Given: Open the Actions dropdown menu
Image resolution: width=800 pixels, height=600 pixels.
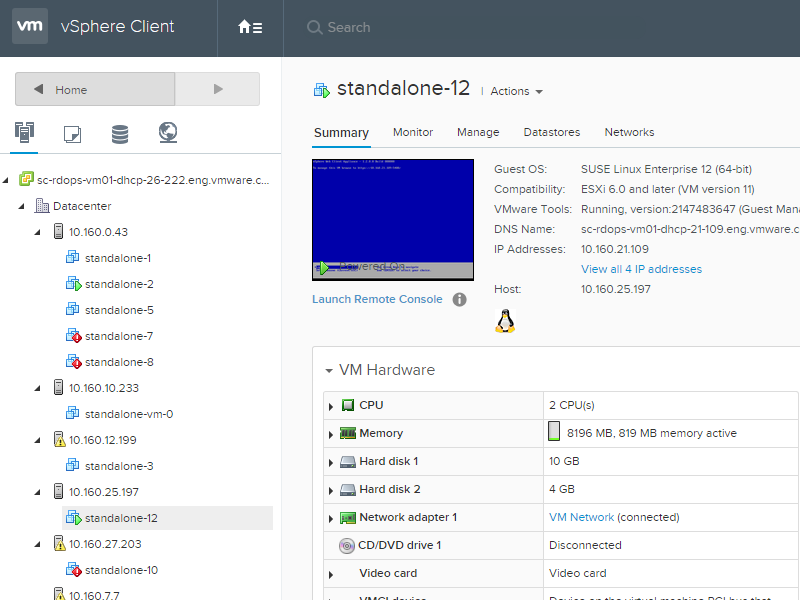Looking at the screenshot, I should [516, 91].
